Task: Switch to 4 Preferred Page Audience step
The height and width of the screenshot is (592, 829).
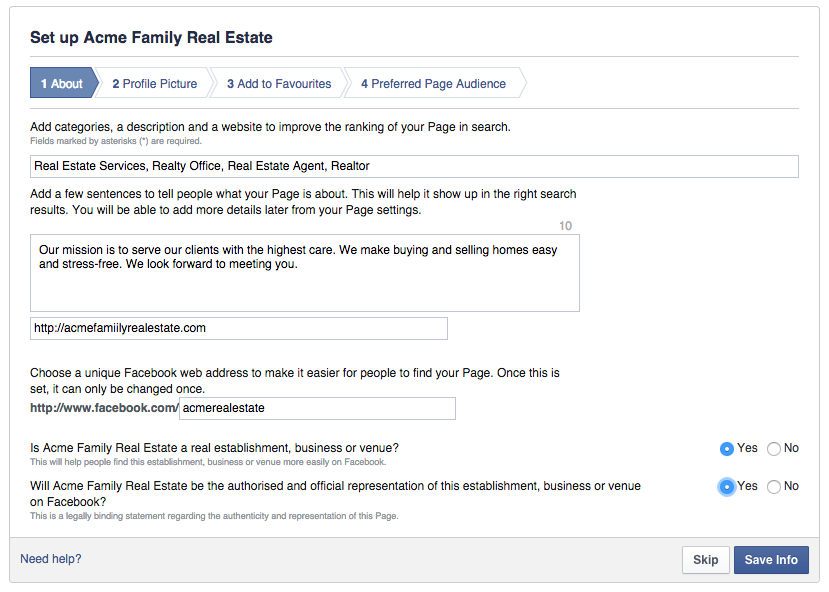Action: (x=434, y=84)
